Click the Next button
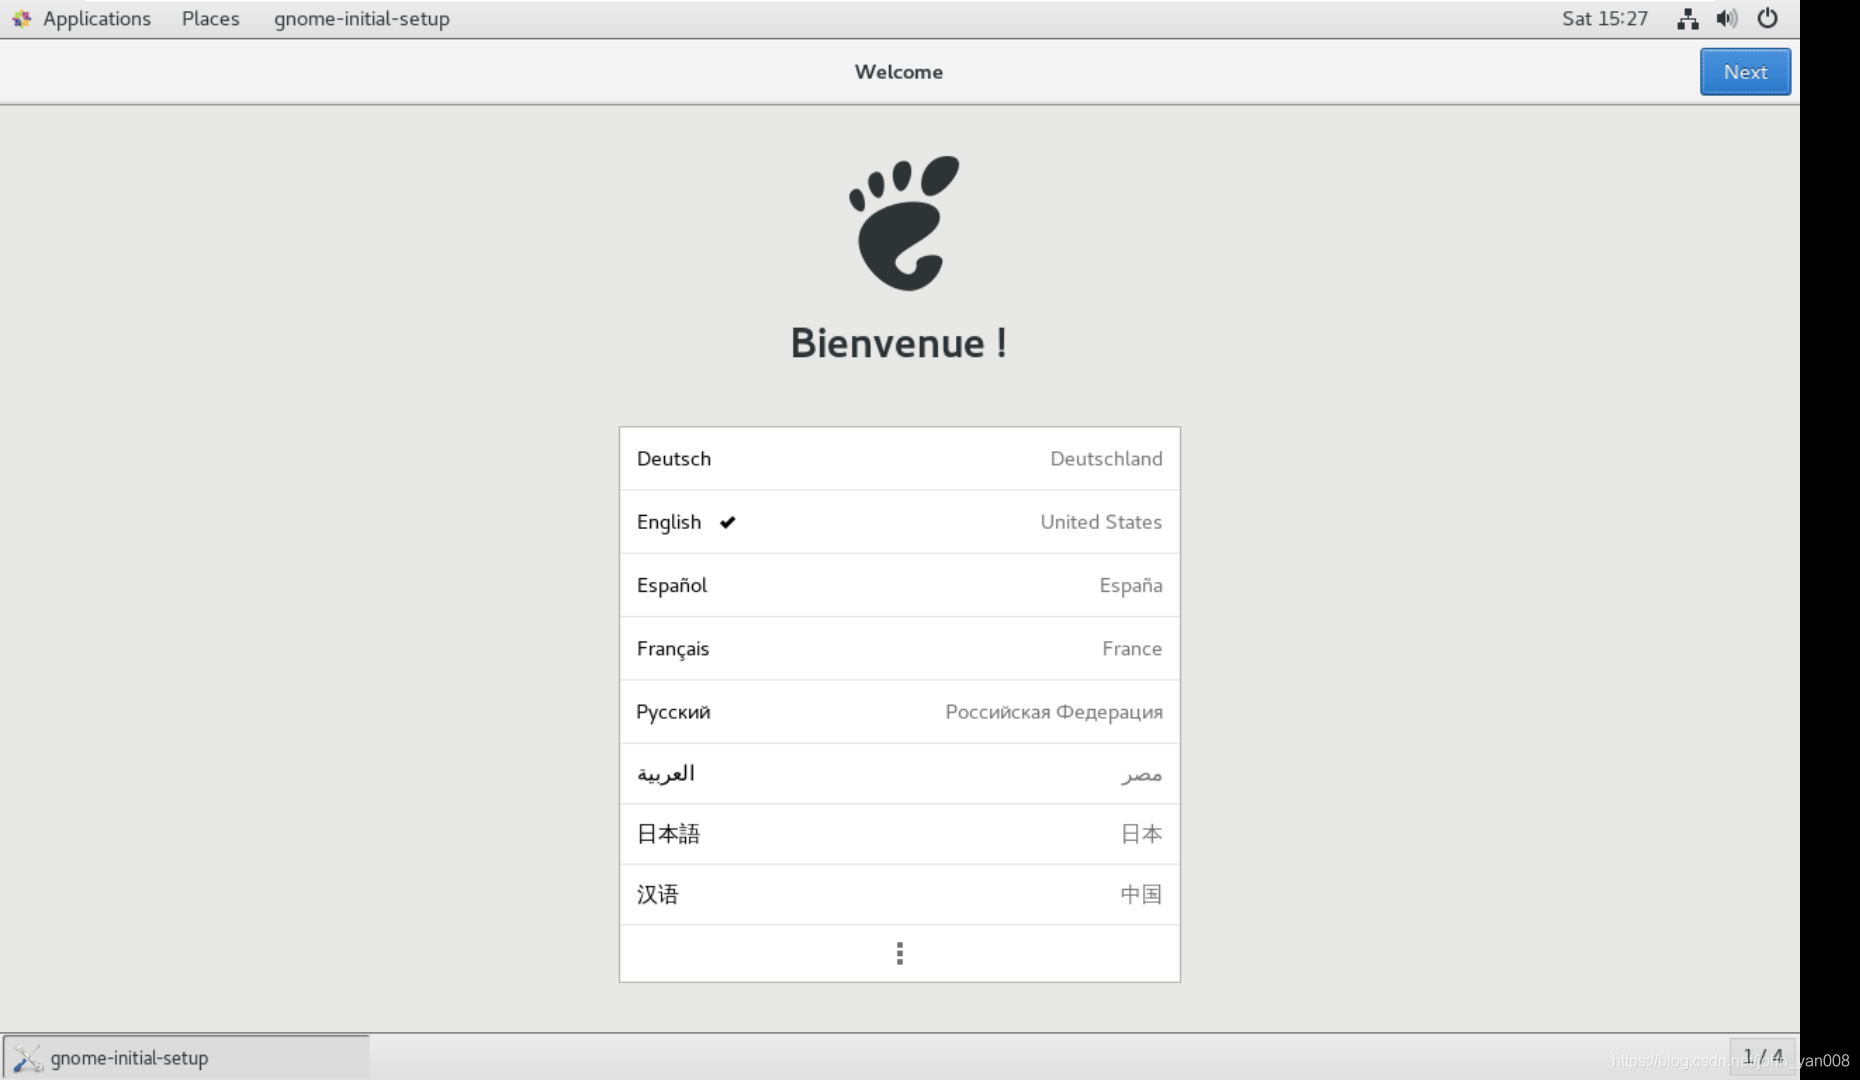Viewport: 1860px width, 1080px height. pyautogui.click(x=1745, y=72)
